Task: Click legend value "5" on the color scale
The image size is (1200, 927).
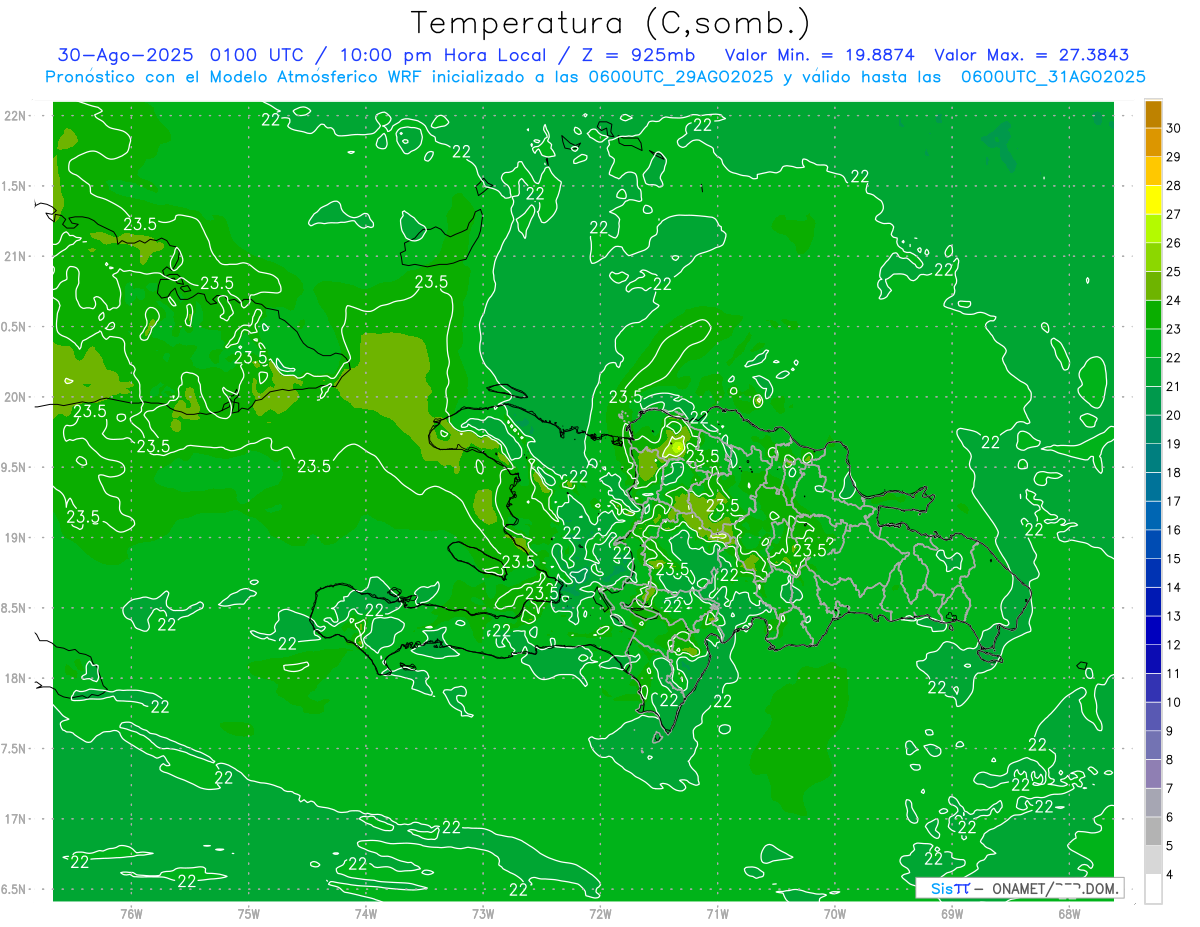Action: pos(1170,845)
